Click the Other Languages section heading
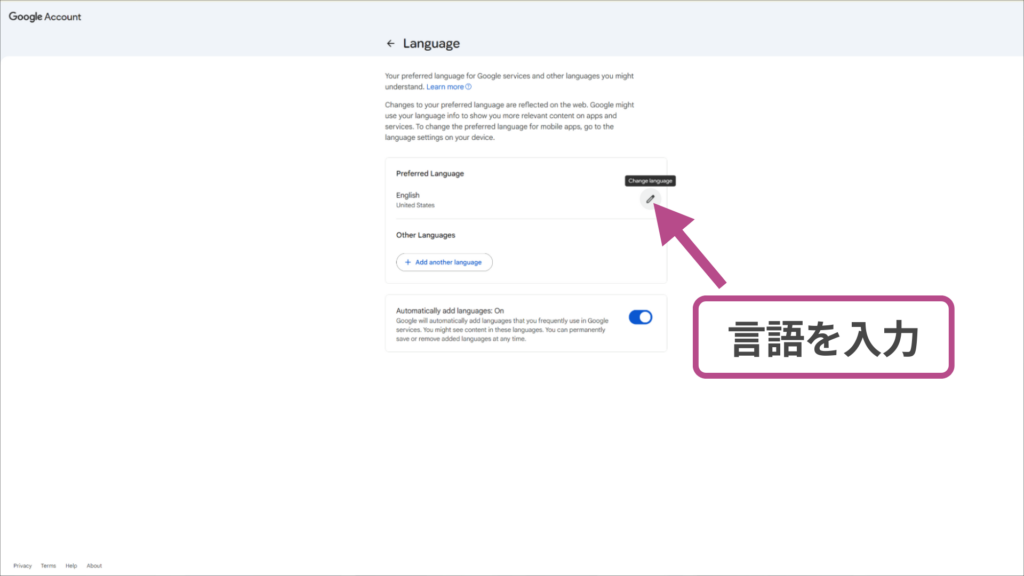Viewport: 1024px width, 576px height. 426,235
